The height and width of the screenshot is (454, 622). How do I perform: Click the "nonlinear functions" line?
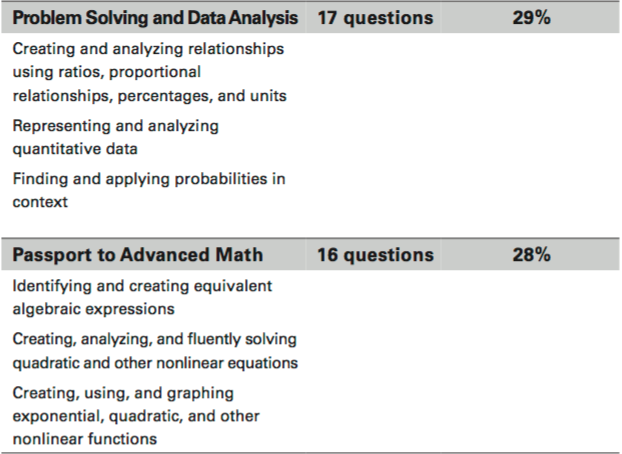(x=86, y=439)
